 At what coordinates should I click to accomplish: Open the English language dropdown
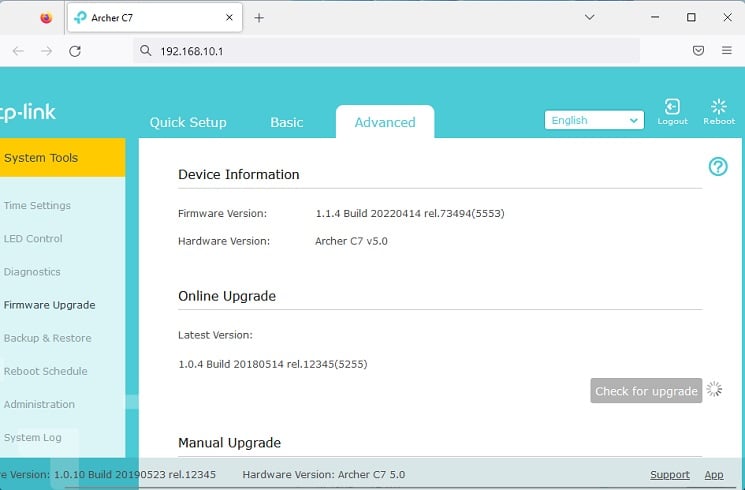pyautogui.click(x=594, y=120)
